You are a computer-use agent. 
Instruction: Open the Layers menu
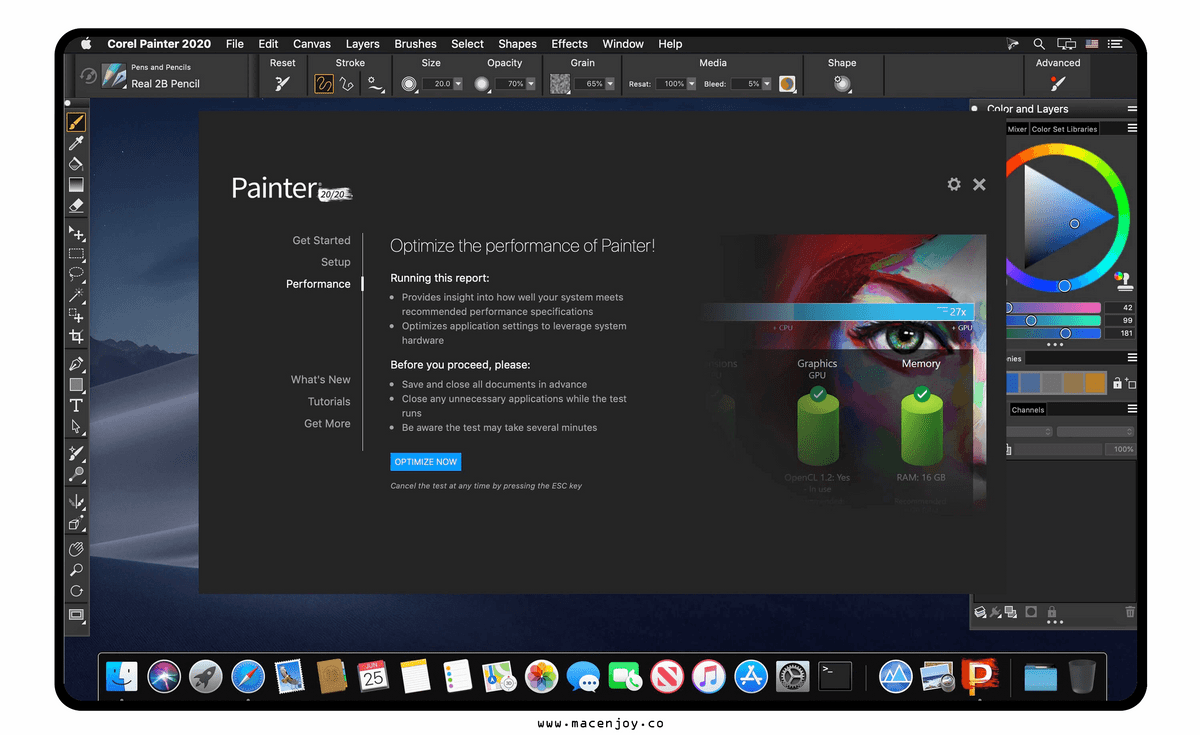click(x=363, y=44)
